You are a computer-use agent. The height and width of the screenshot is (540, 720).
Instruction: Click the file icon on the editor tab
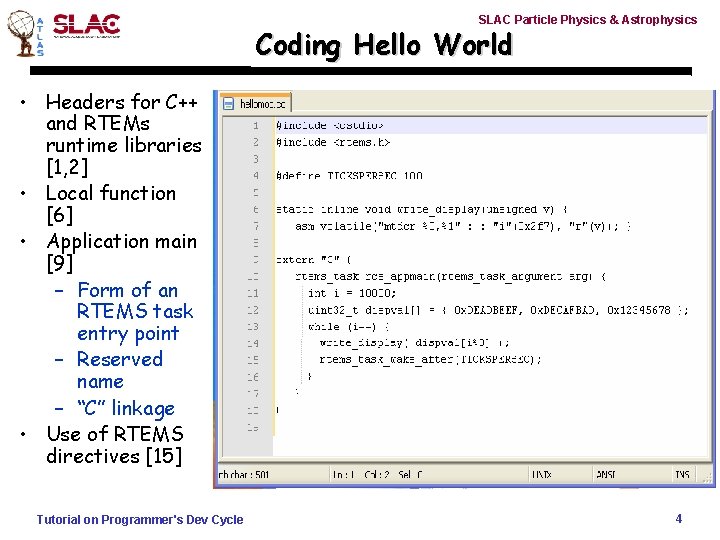pyautogui.click(x=228, y=104)
